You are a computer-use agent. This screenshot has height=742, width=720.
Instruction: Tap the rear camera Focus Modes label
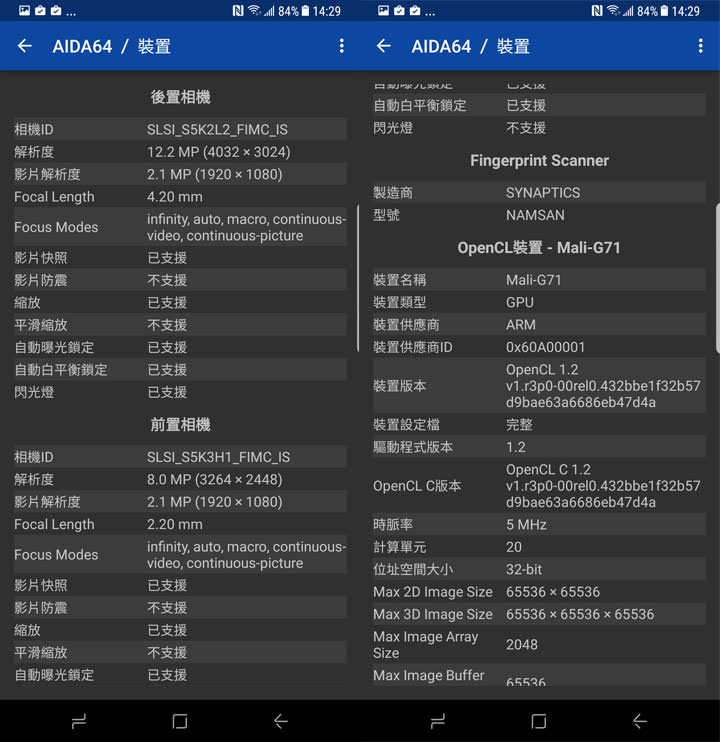[56, 227]
